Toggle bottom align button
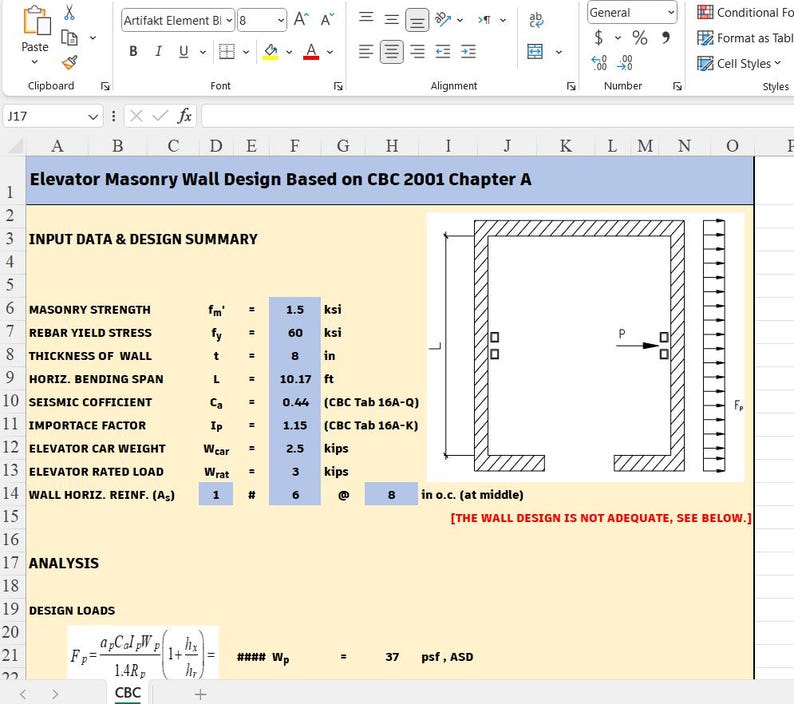The height and width of the screenshot is (704, 794). [417, 20]
